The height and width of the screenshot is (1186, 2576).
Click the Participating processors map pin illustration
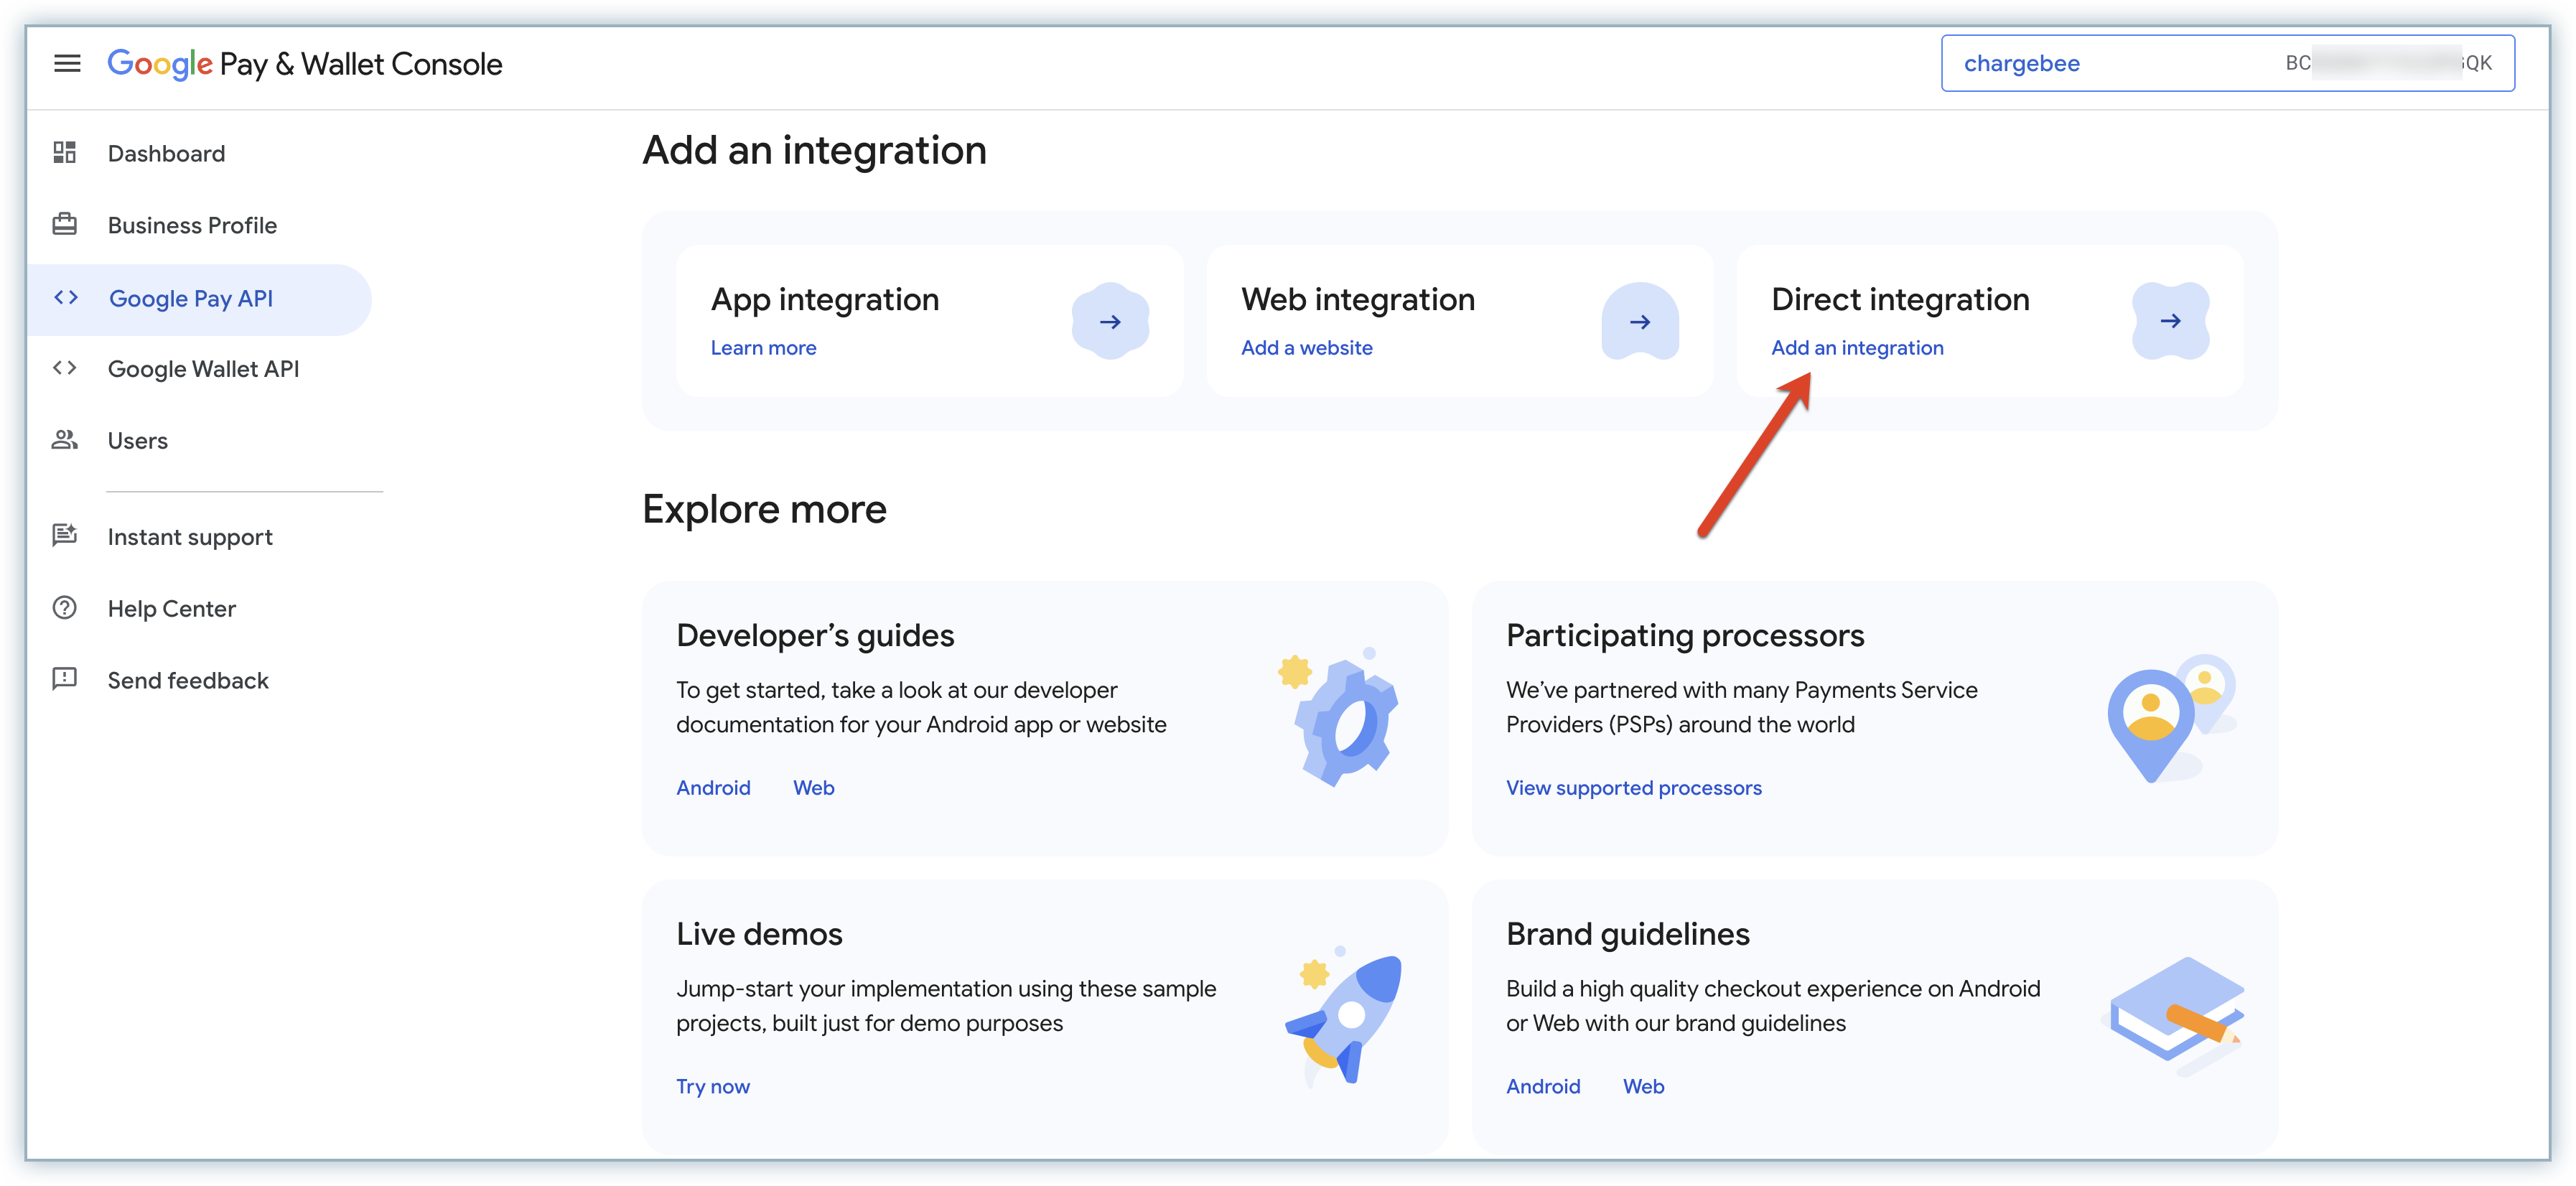tap(2171, 718)
